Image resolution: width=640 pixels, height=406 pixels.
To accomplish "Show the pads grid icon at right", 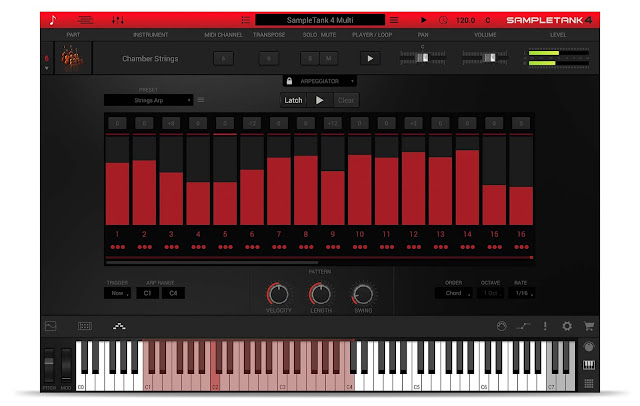I will [589, 383].
